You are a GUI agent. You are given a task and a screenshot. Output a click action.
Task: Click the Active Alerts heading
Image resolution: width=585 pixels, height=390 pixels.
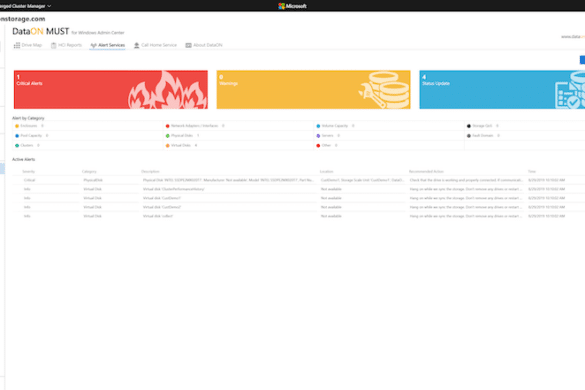click(24, 159)
